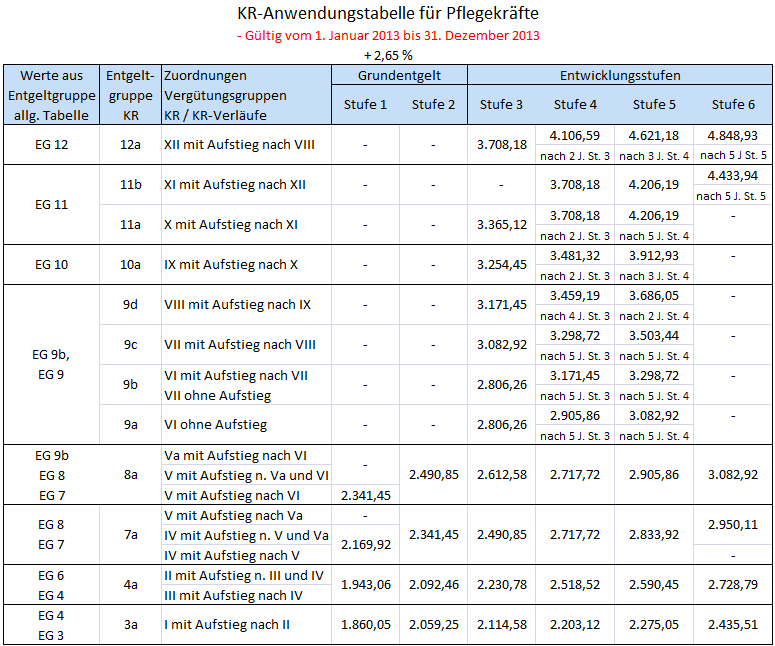Screen dimensions: 775x646
Task: Select pay group '4a'
Action: tap(130, 584)
